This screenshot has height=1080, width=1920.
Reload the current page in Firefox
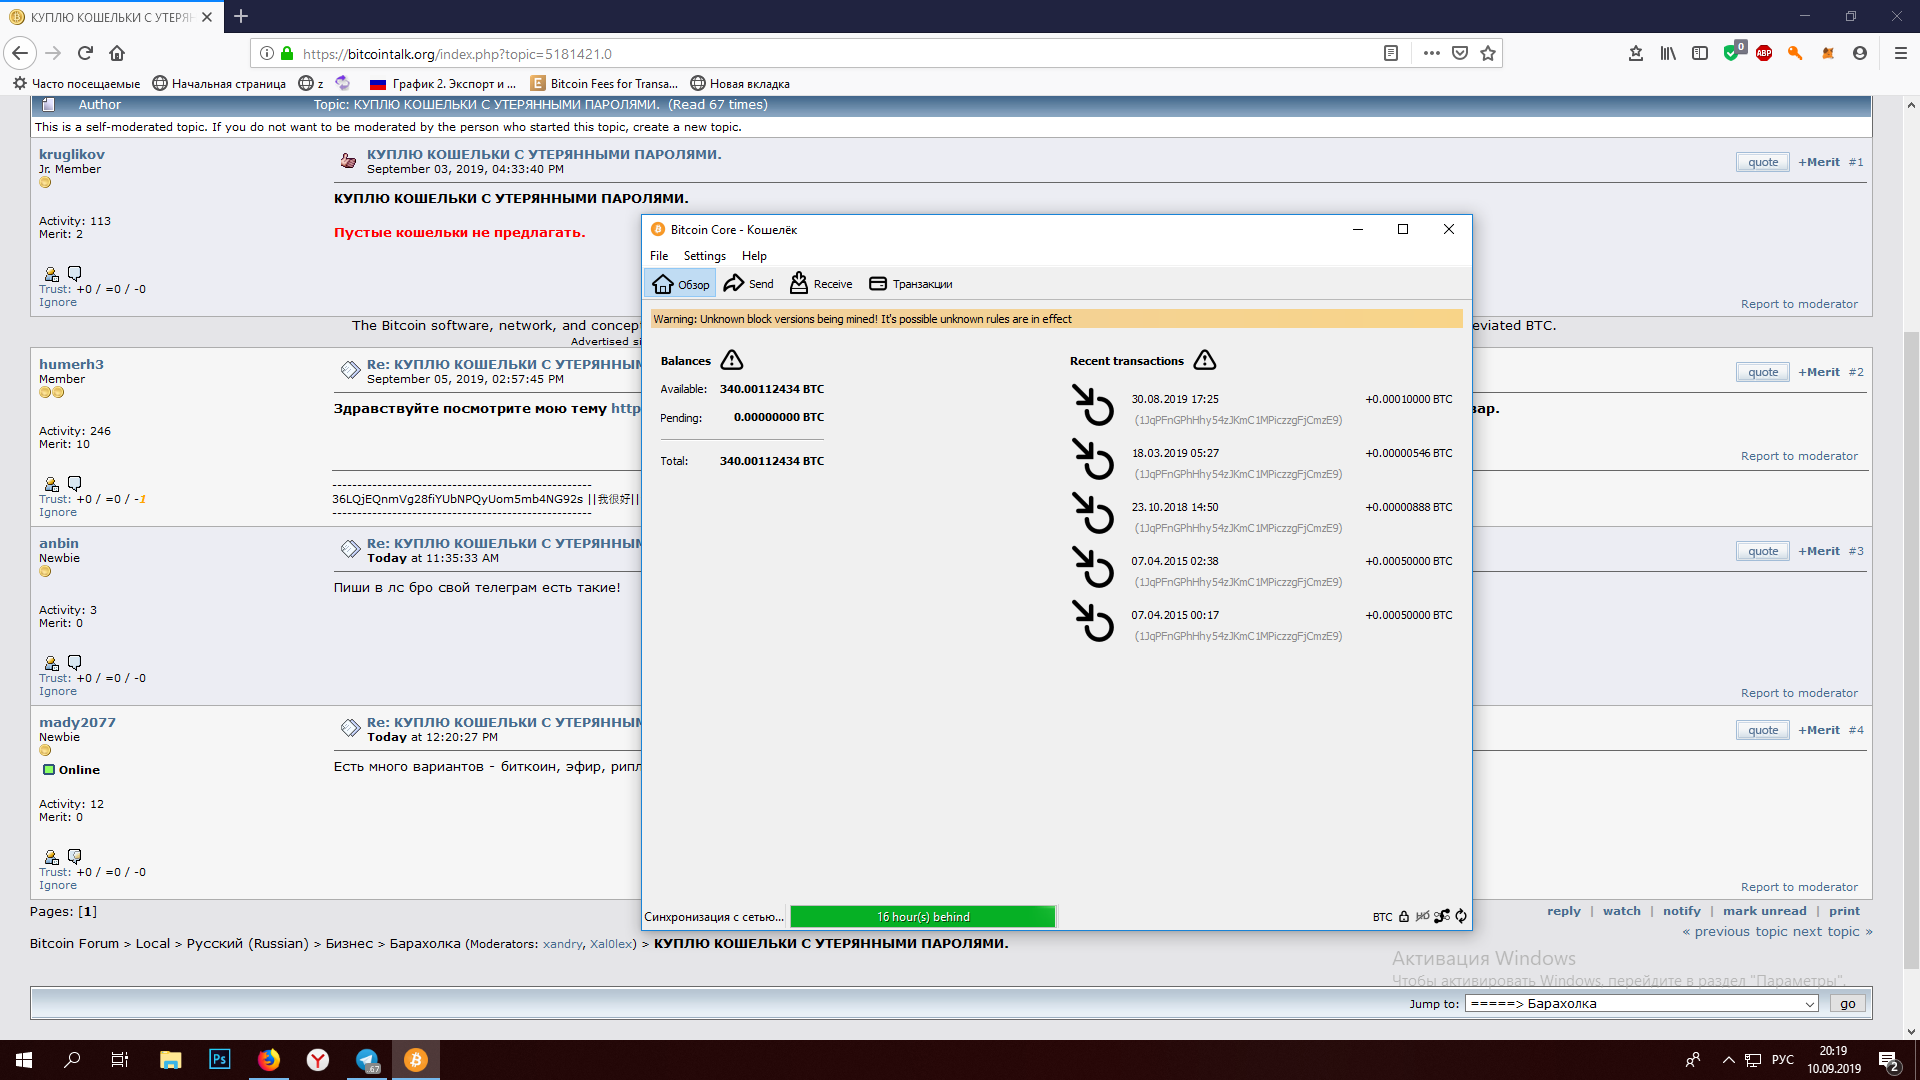tap(85, 53)
